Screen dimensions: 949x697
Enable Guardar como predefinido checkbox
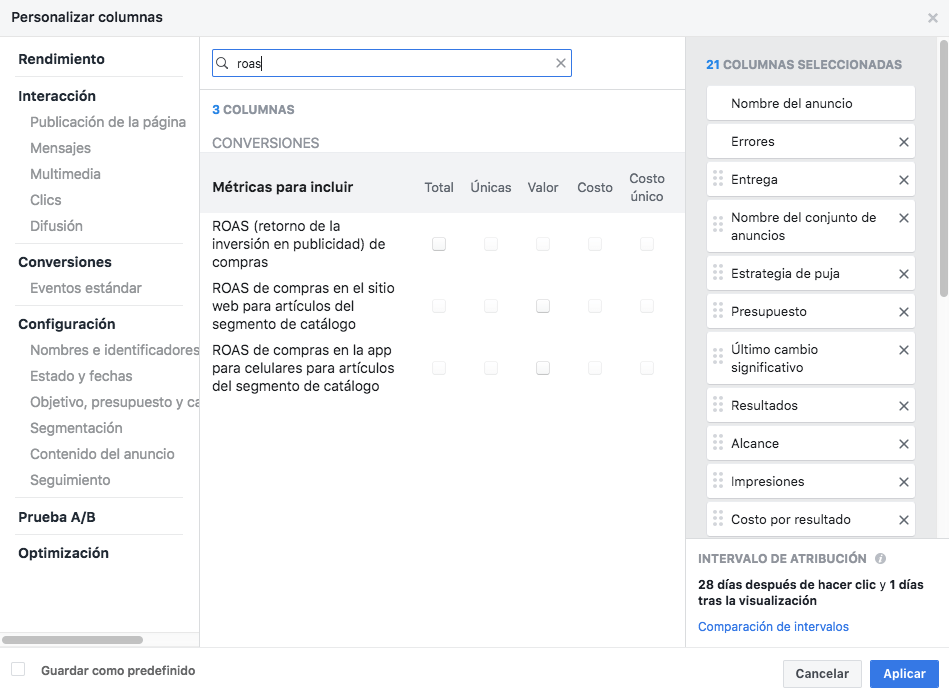[x=18, y=669]
